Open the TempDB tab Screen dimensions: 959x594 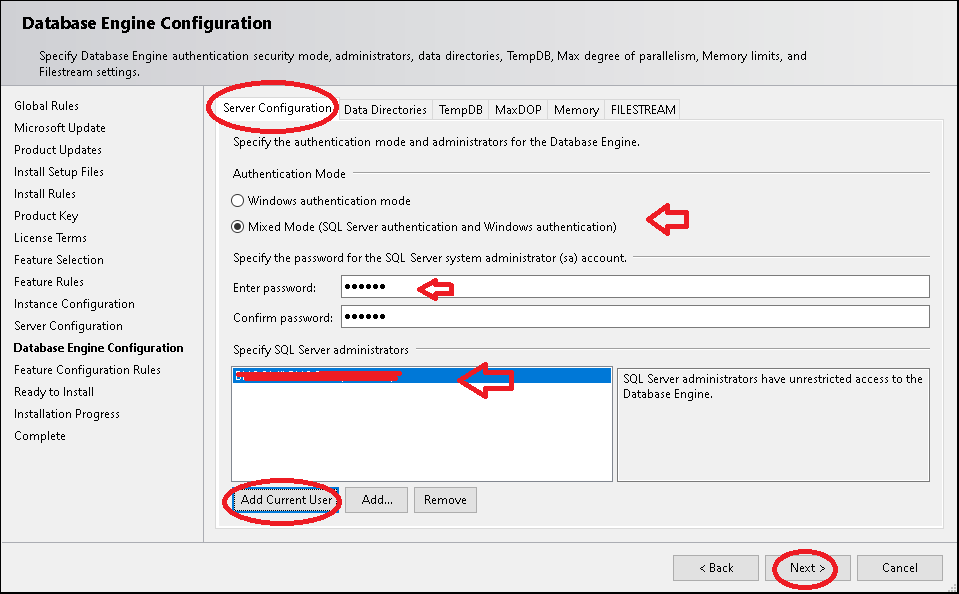(x=461, y=110)
